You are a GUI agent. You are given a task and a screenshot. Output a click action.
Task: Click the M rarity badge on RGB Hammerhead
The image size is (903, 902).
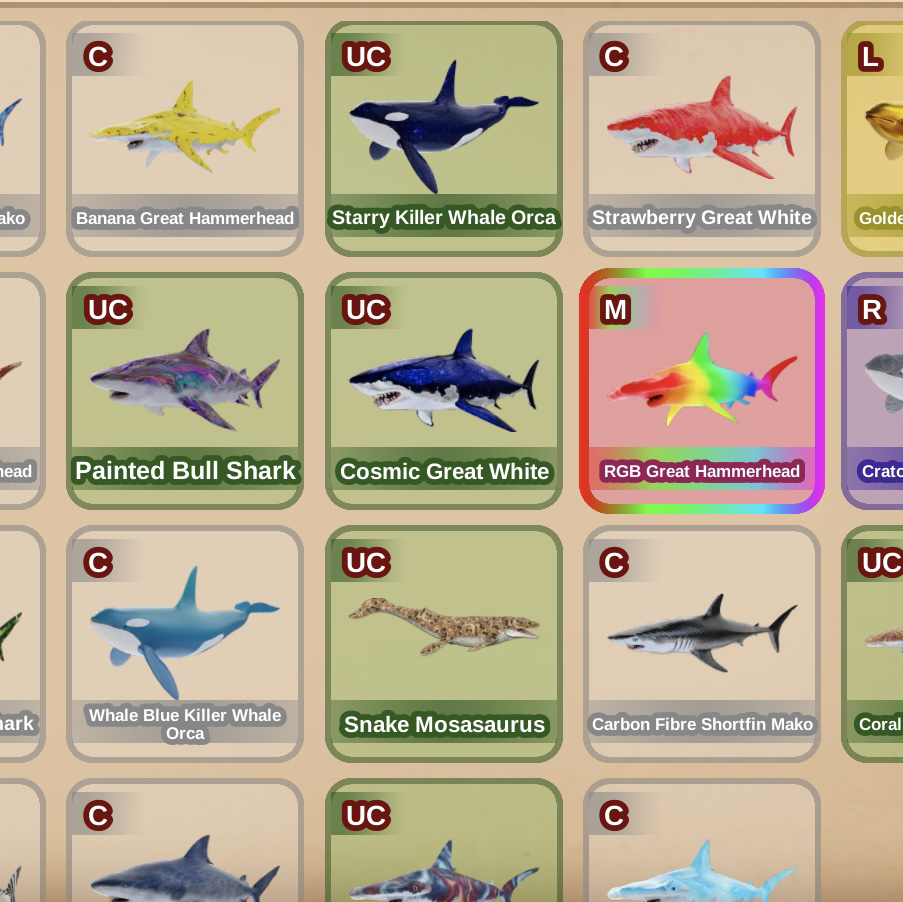[615, 309]
